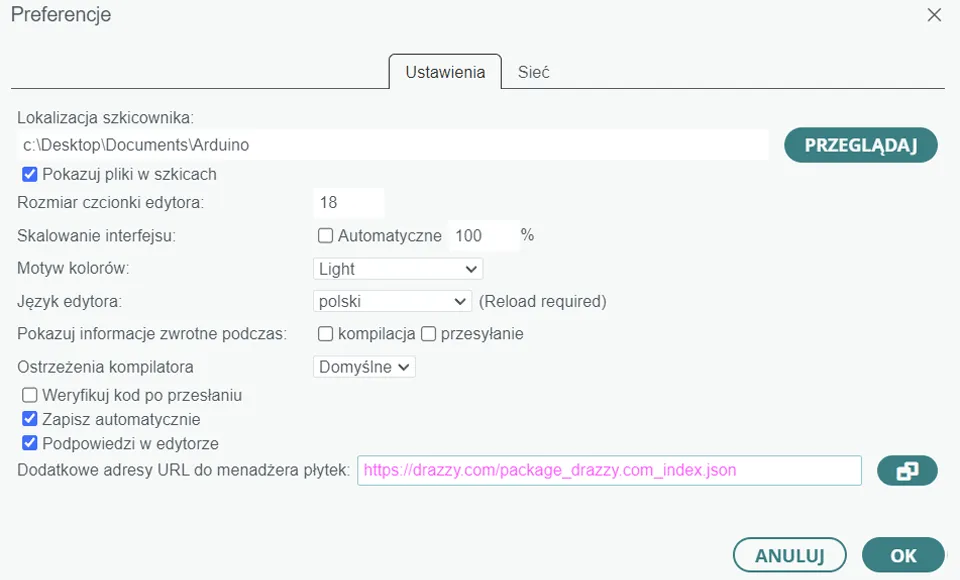Expand the 'Język edytora' polski dropdown
Image resolution: width=960 pixels, height=580 pixels.
[x=392, y=301]
